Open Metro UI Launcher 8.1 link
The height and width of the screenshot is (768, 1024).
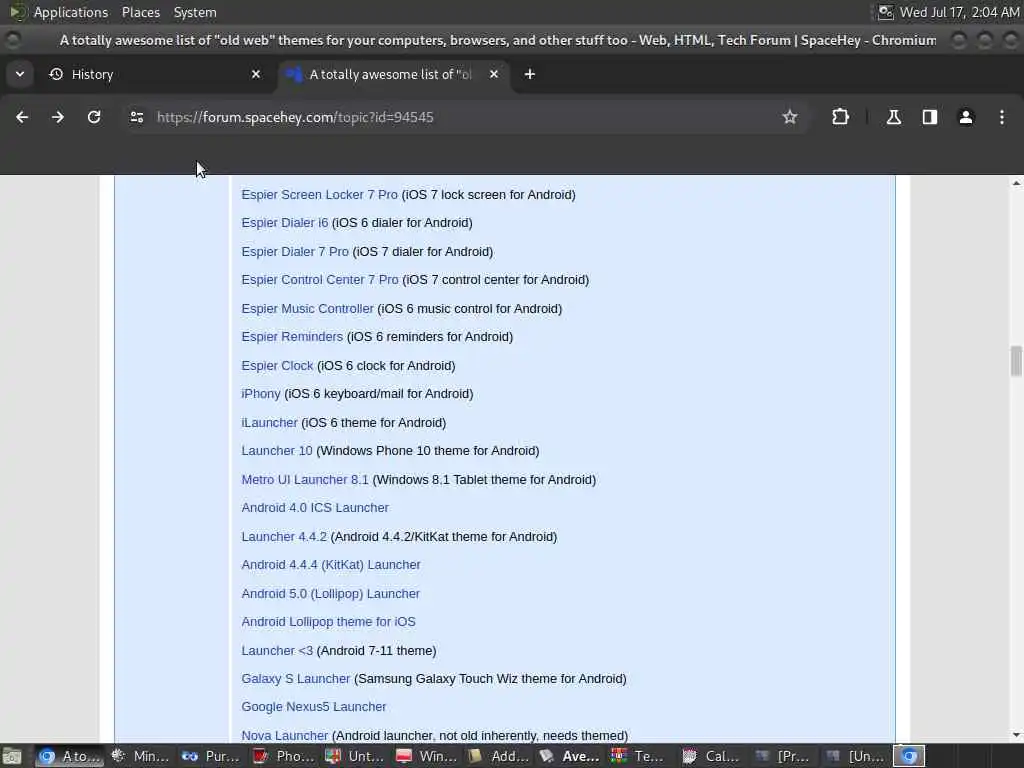[305, 479]
